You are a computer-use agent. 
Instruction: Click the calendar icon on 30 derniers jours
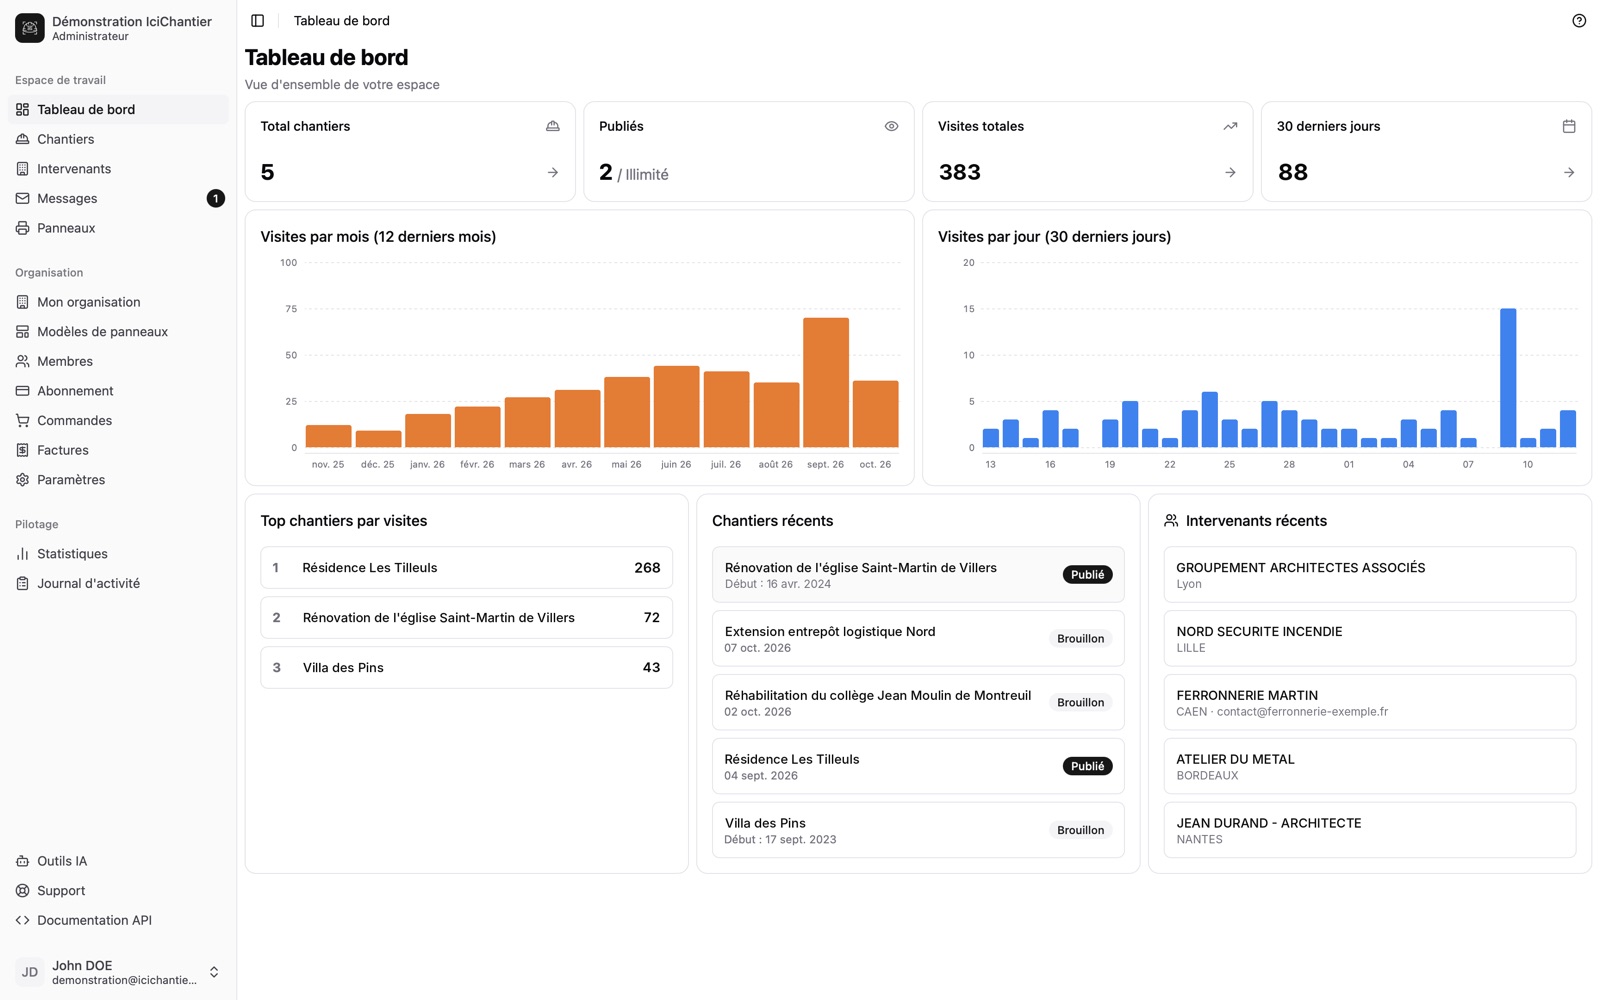tap(1569, 126)
